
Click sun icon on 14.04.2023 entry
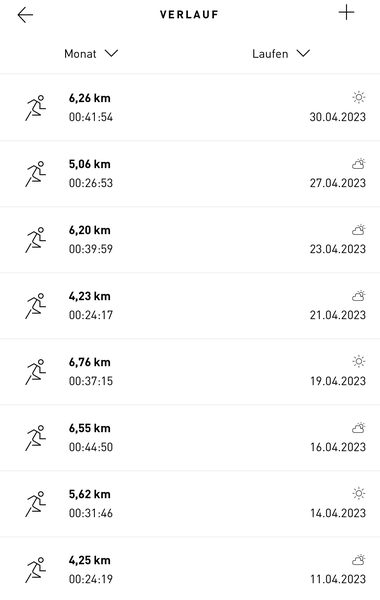[359, 494]
